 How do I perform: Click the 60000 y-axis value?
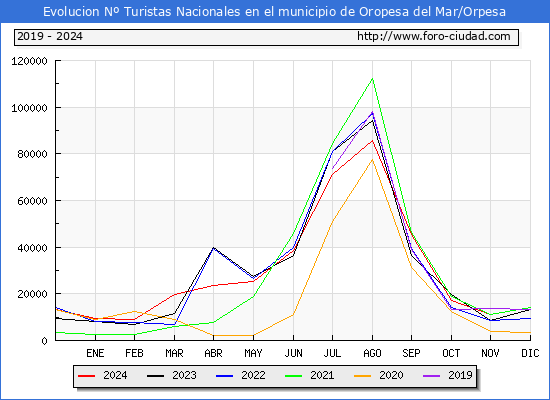click(32, 201)
